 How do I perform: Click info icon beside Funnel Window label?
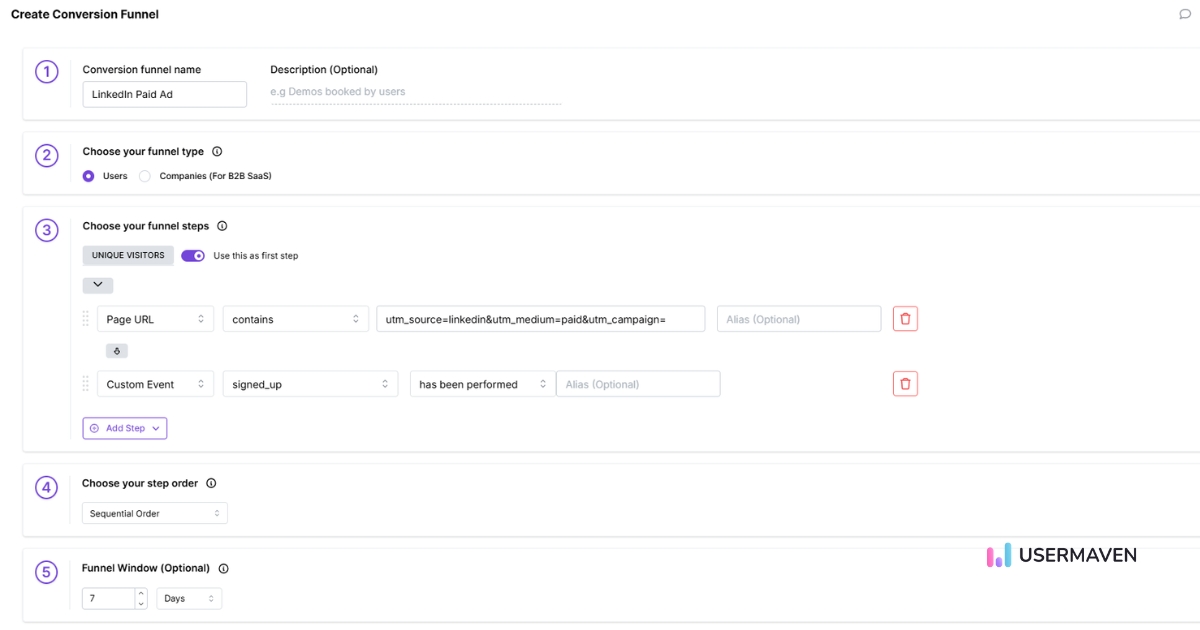[223, 568]
